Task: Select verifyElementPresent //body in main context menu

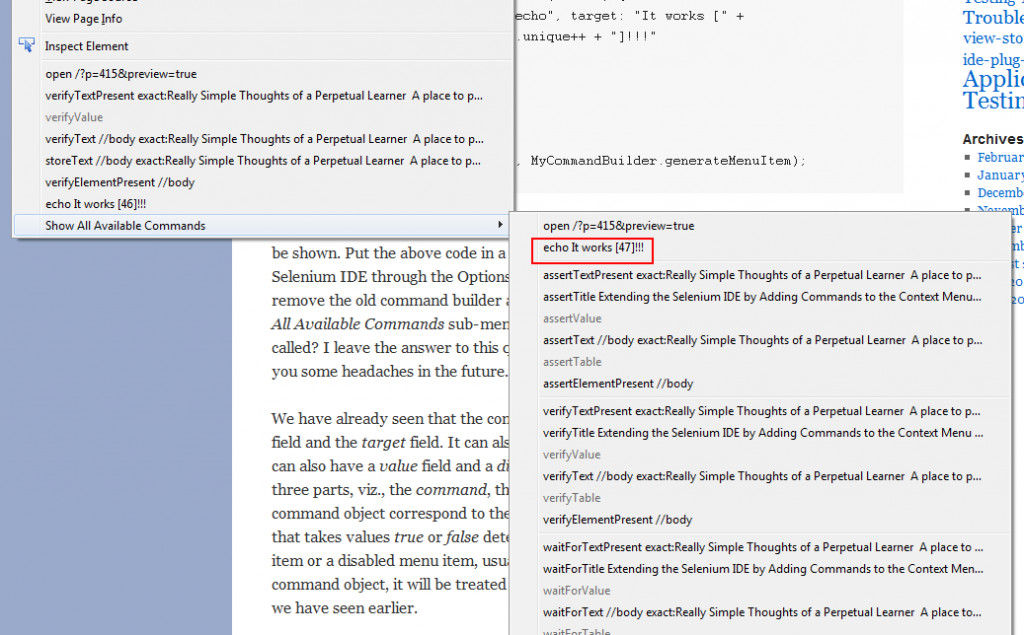Action: [x=120, y=182]
